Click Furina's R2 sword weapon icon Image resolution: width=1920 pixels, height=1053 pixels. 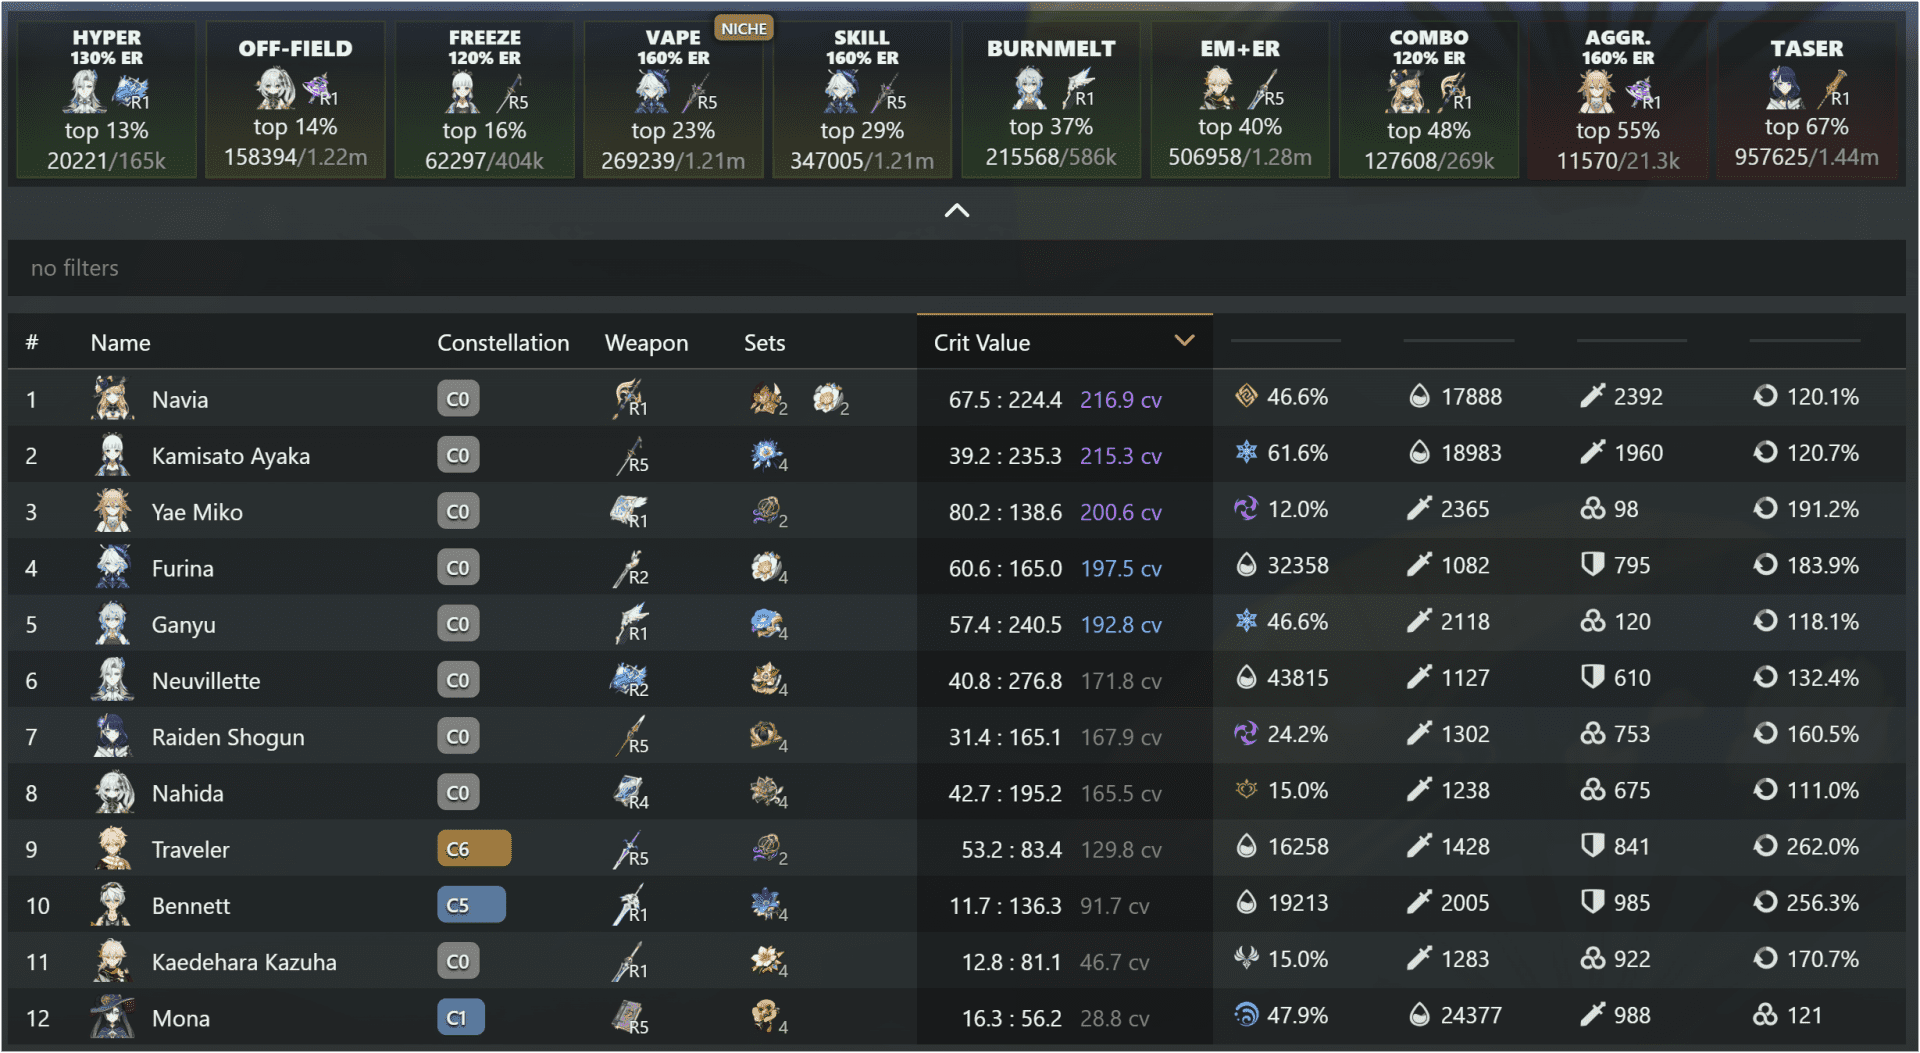point(630,567)
